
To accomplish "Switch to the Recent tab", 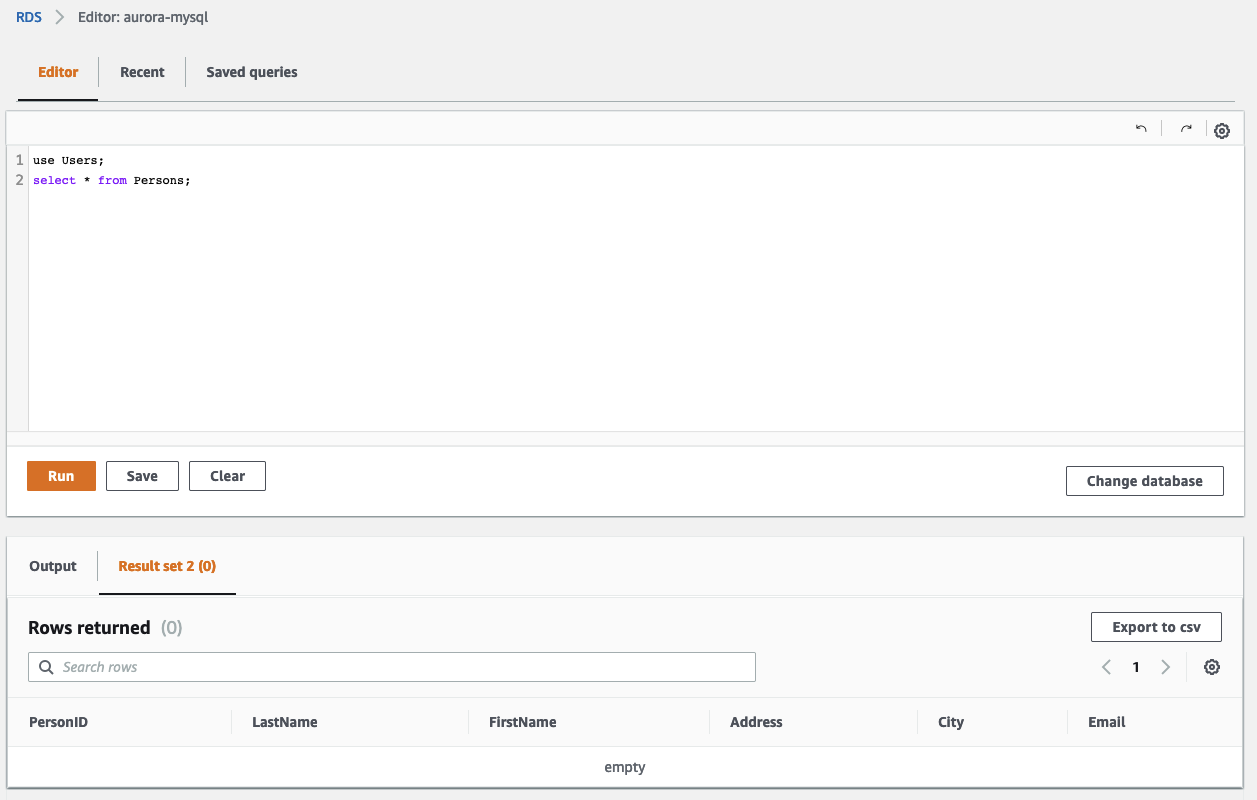I will pyautogui.click(x=142, y=72).
